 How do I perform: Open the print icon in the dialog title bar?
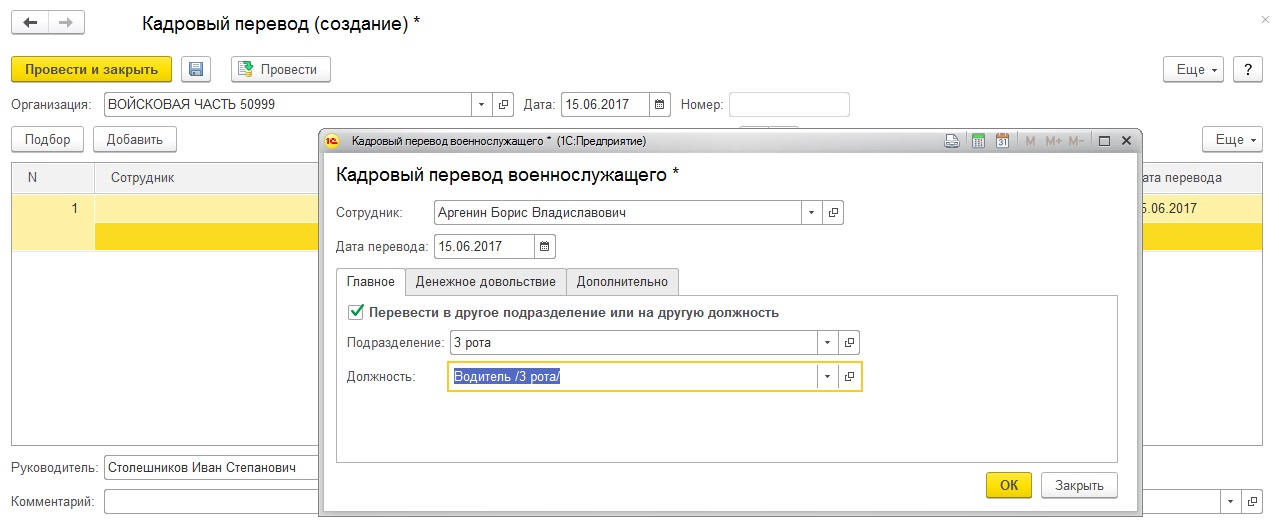(952, 141)
